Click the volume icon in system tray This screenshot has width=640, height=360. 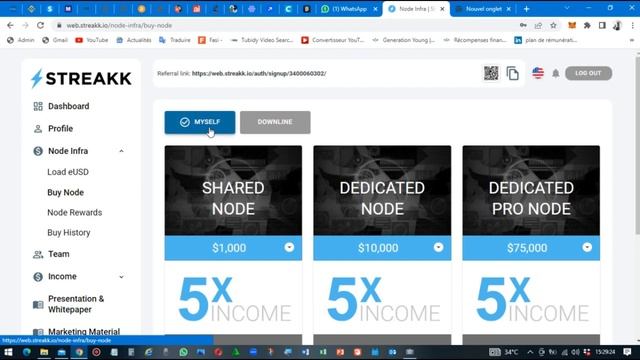(576, 352)
